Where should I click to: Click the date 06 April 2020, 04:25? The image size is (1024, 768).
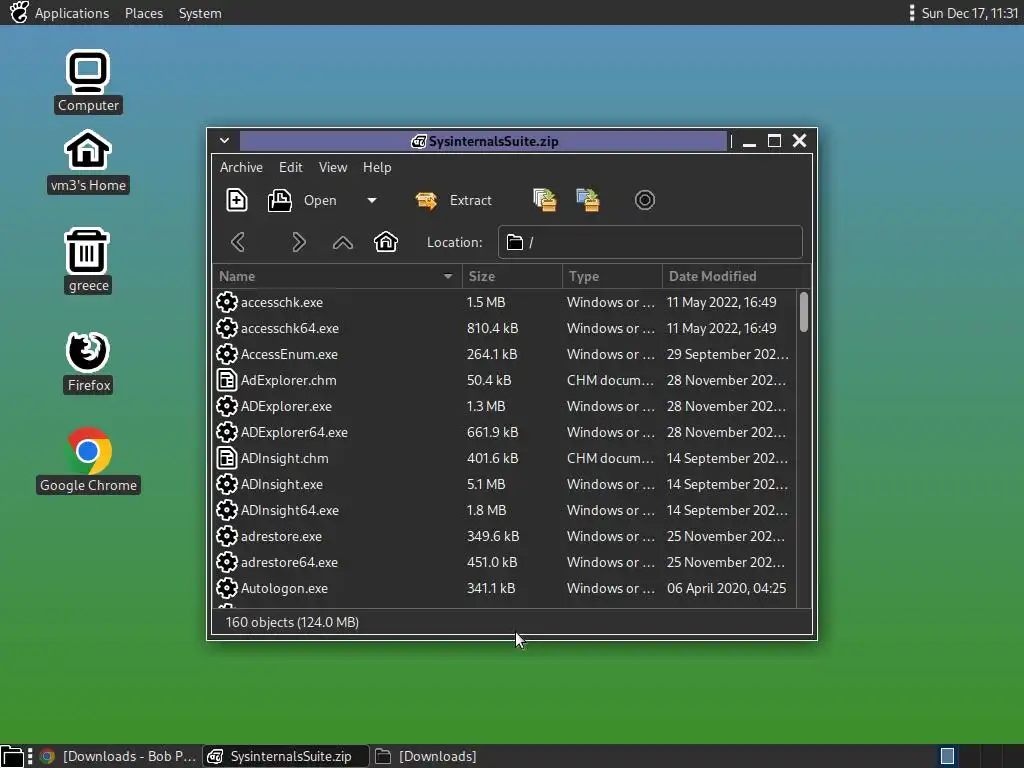(726, 588)
